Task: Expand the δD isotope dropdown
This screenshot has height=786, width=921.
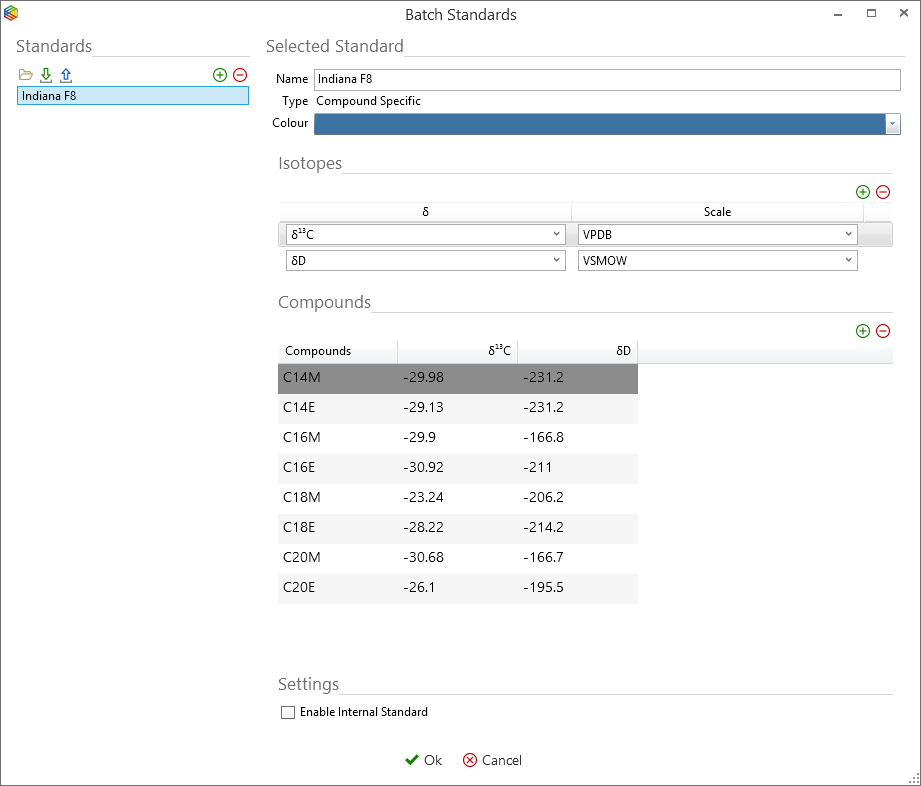Action: (556, 260)
